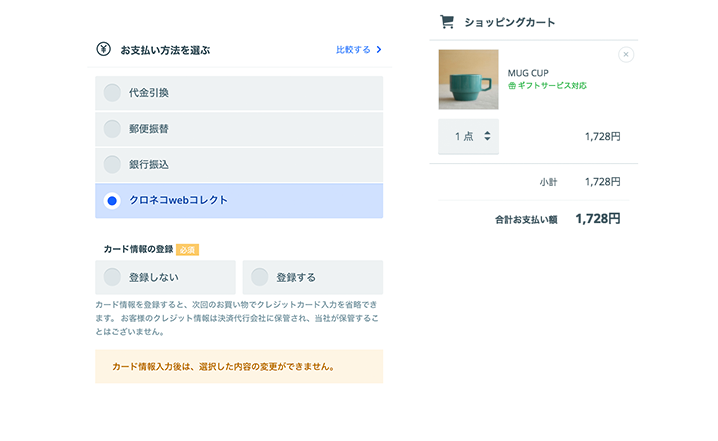Click the yen icon beside お支払い方法を選ぶ
This screenshot has height=441, width=718.
(x=103, y=49)
